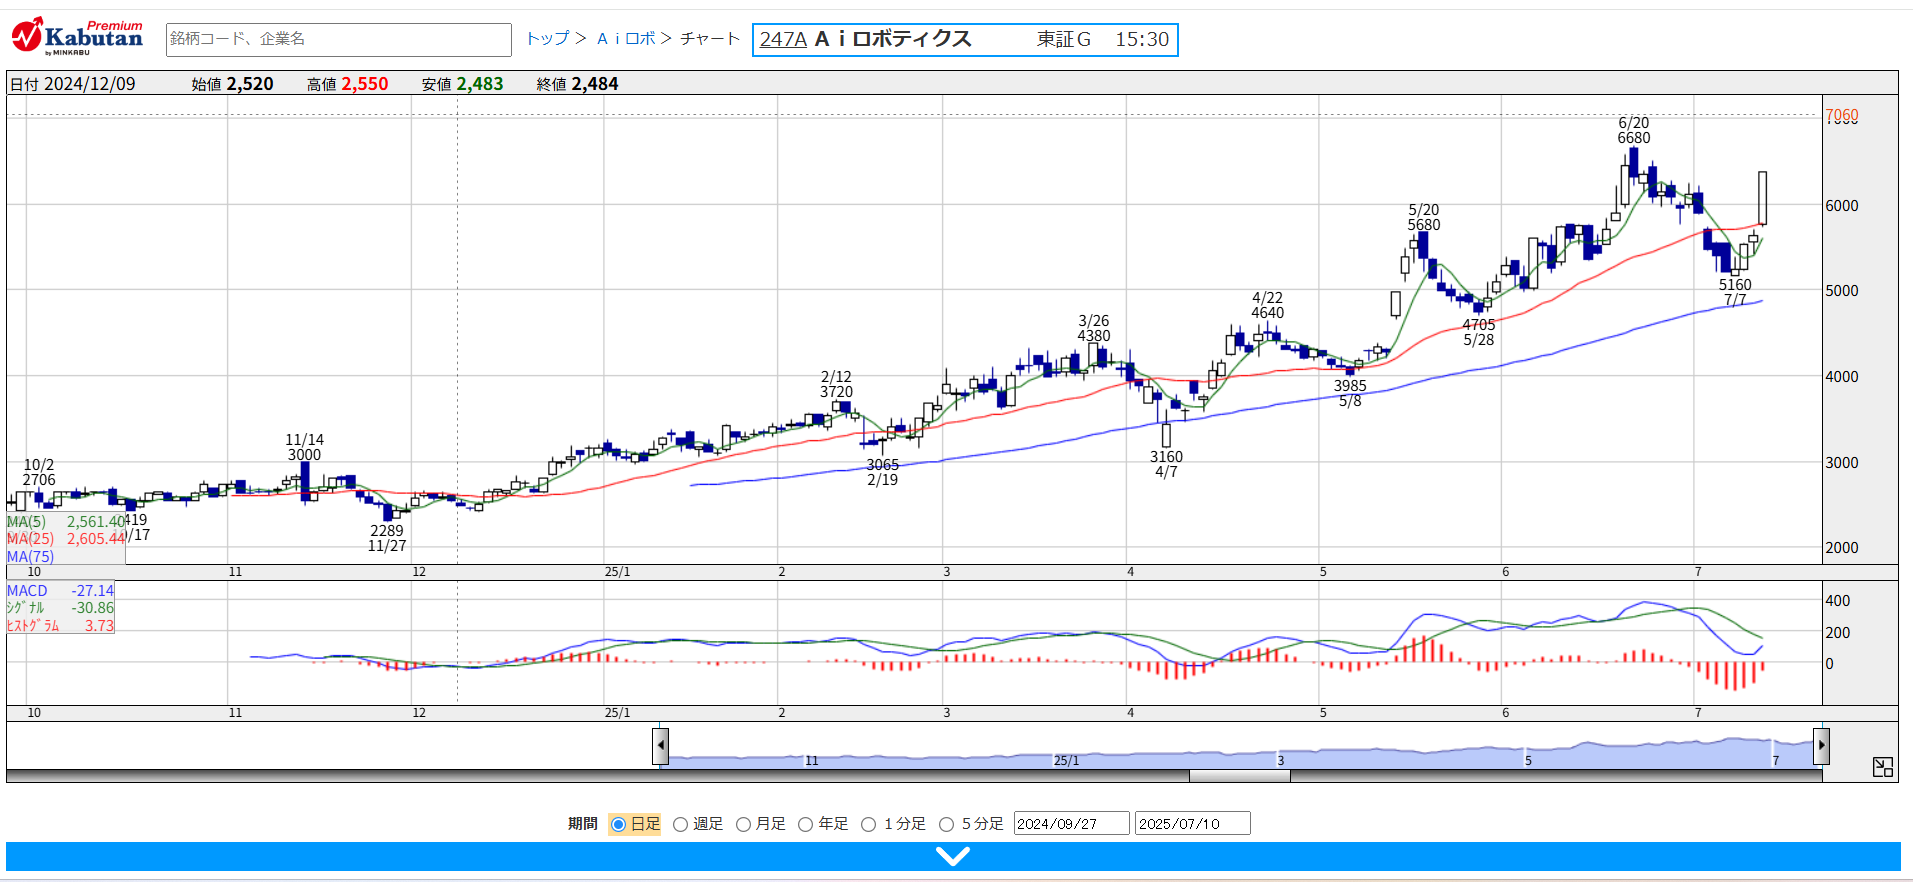The width and height of the screenshot is (1913, 882).
Task: Click the end date field 2025/07/10
Action: coord(1192,823)
